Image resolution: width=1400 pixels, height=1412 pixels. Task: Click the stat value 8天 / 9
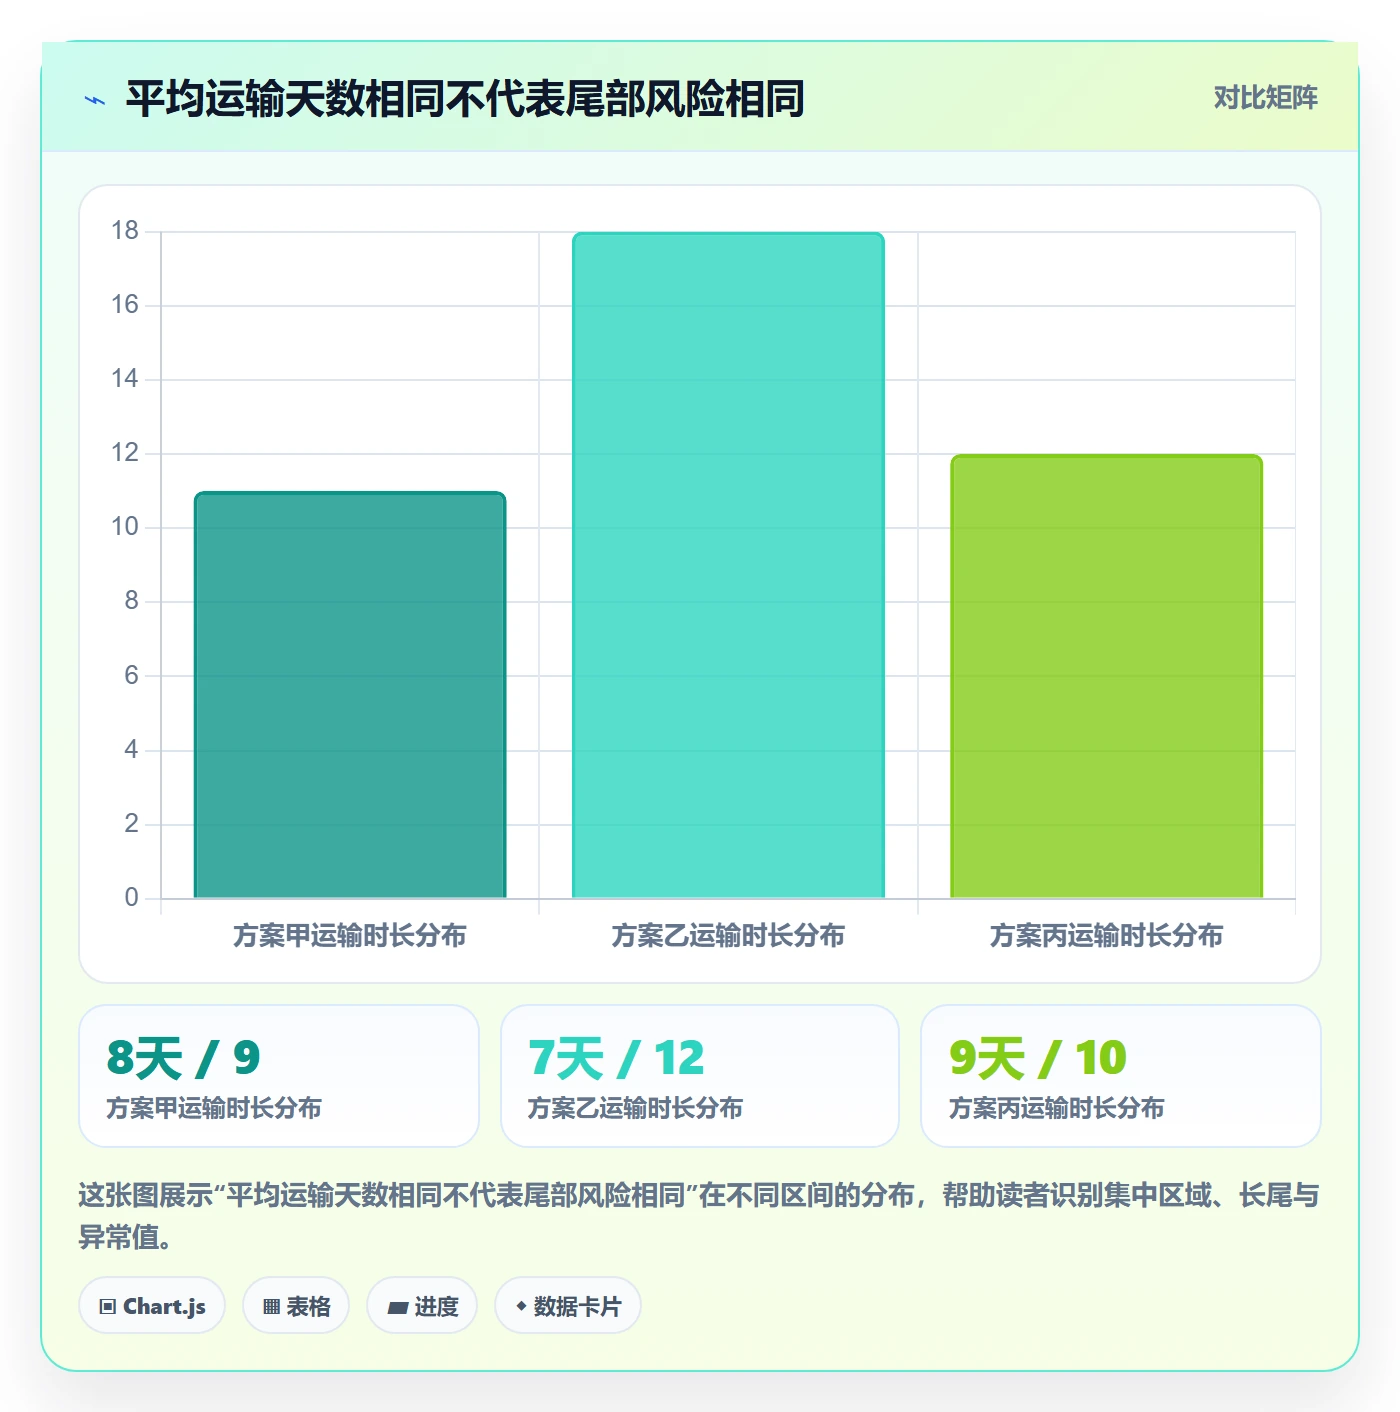pos(183,1058)
